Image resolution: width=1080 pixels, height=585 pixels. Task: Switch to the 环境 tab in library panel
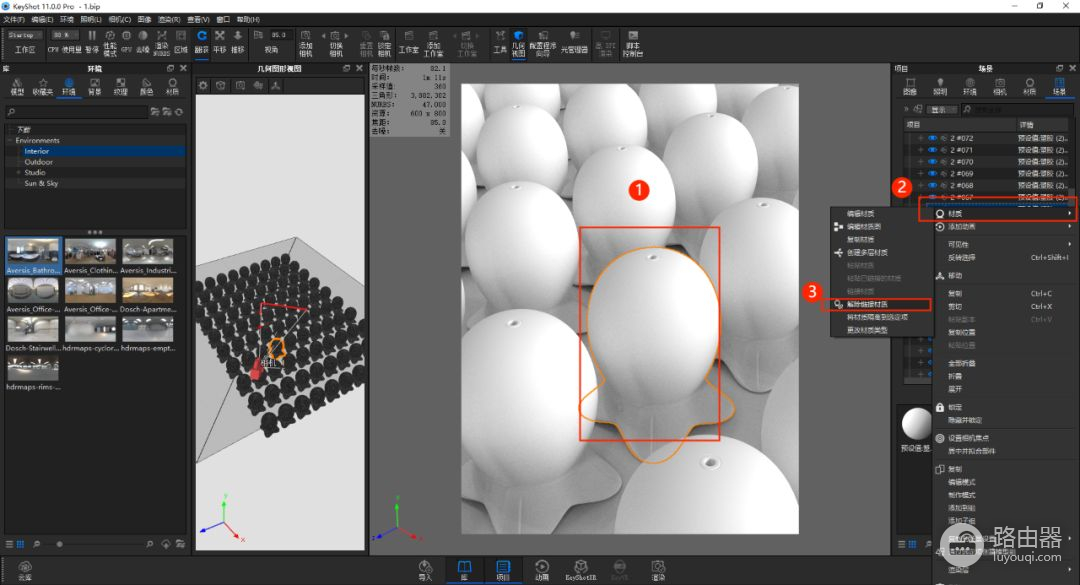[68, 86]
